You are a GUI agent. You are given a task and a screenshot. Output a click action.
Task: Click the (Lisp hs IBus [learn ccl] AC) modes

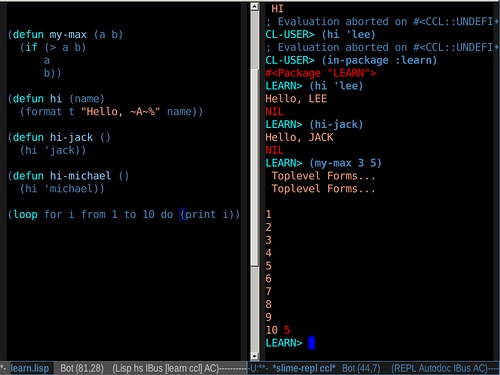pos(166,368)
